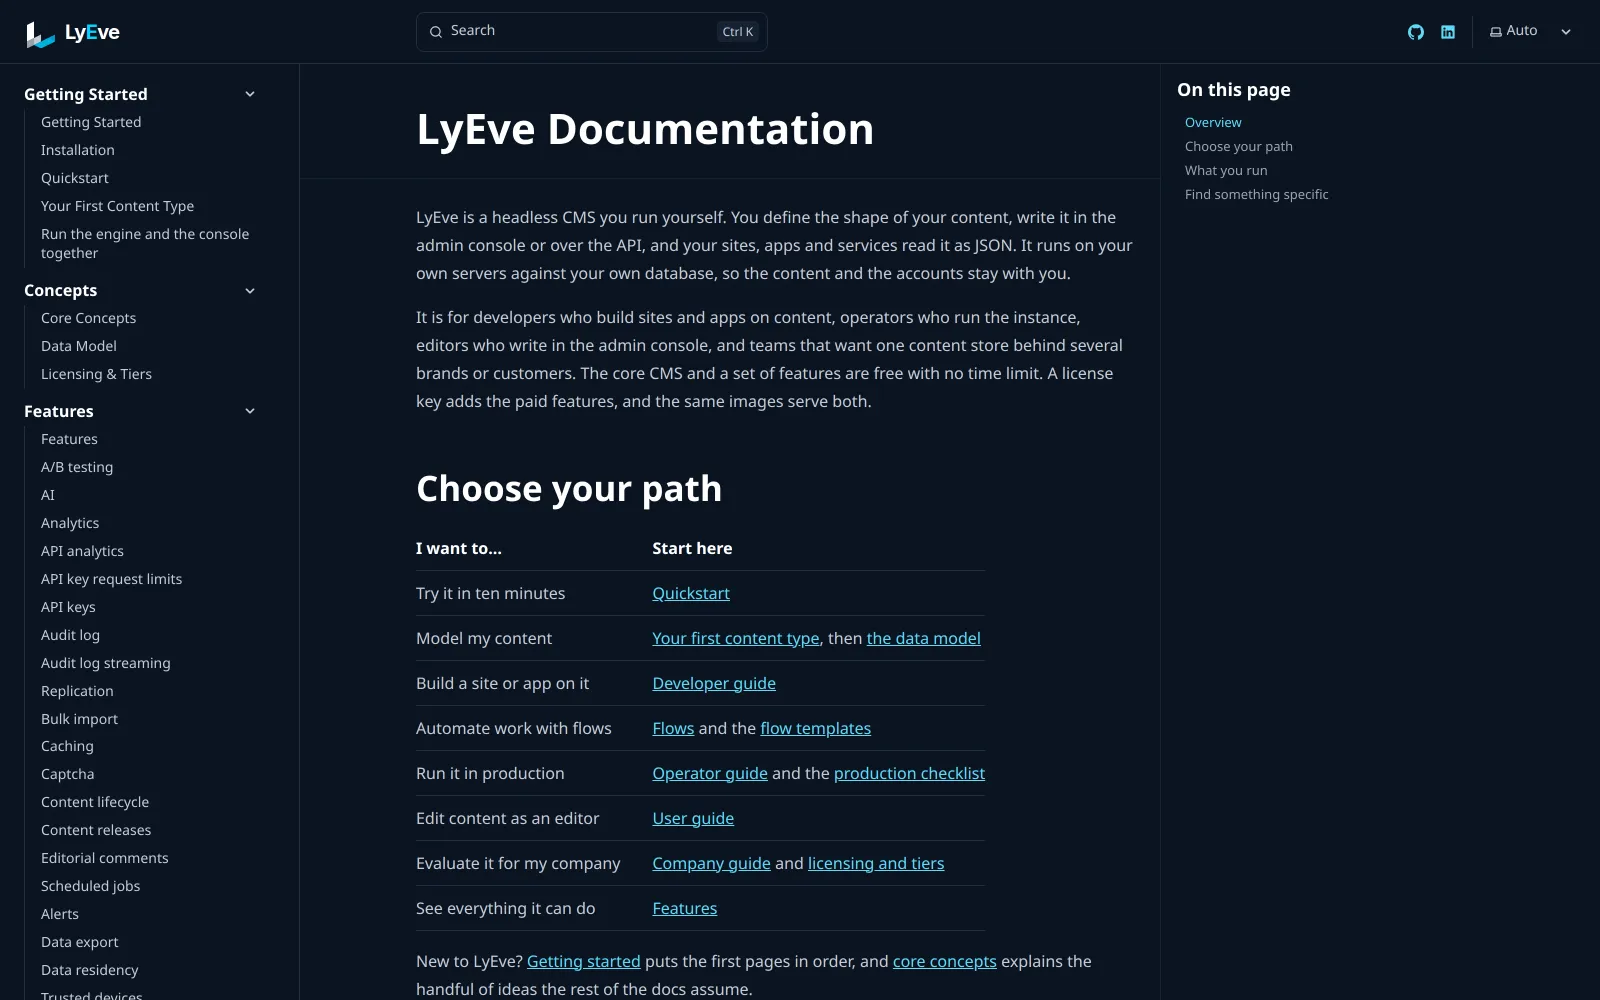Jump to Choose your path section
1600x1000 pixels.
(x=1239, y=146)
